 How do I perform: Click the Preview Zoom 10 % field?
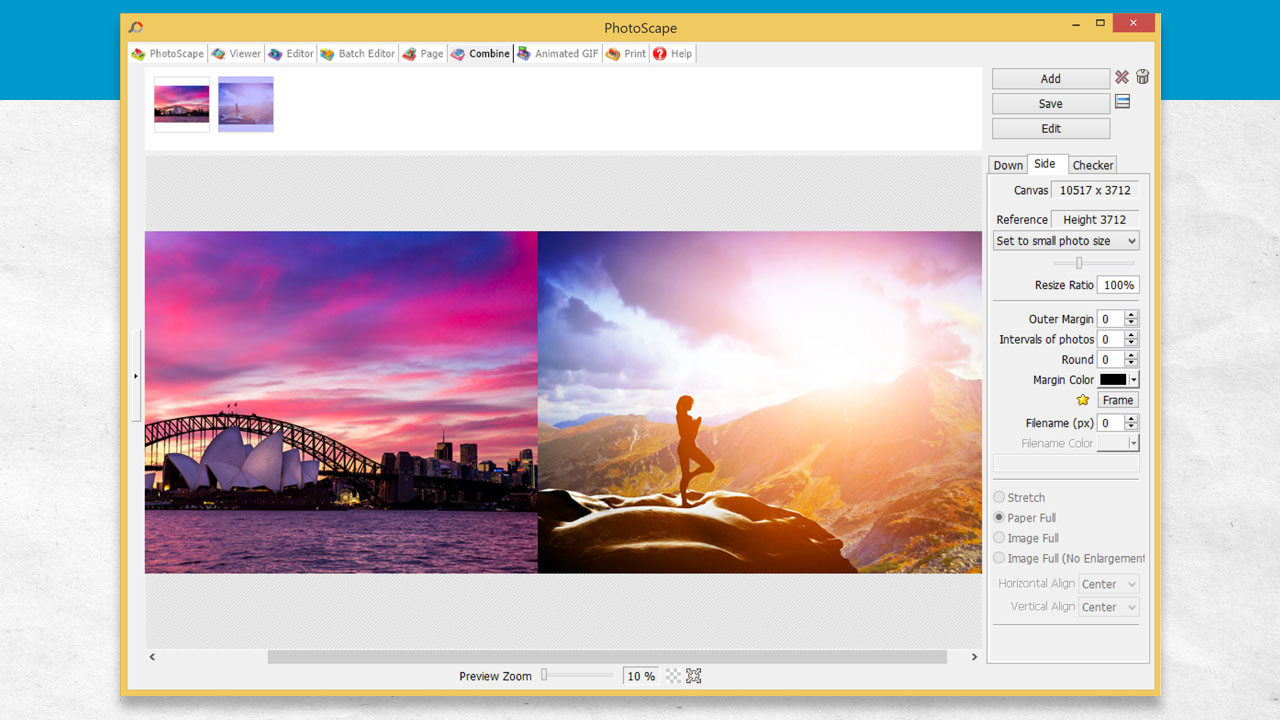click(641, 676)
